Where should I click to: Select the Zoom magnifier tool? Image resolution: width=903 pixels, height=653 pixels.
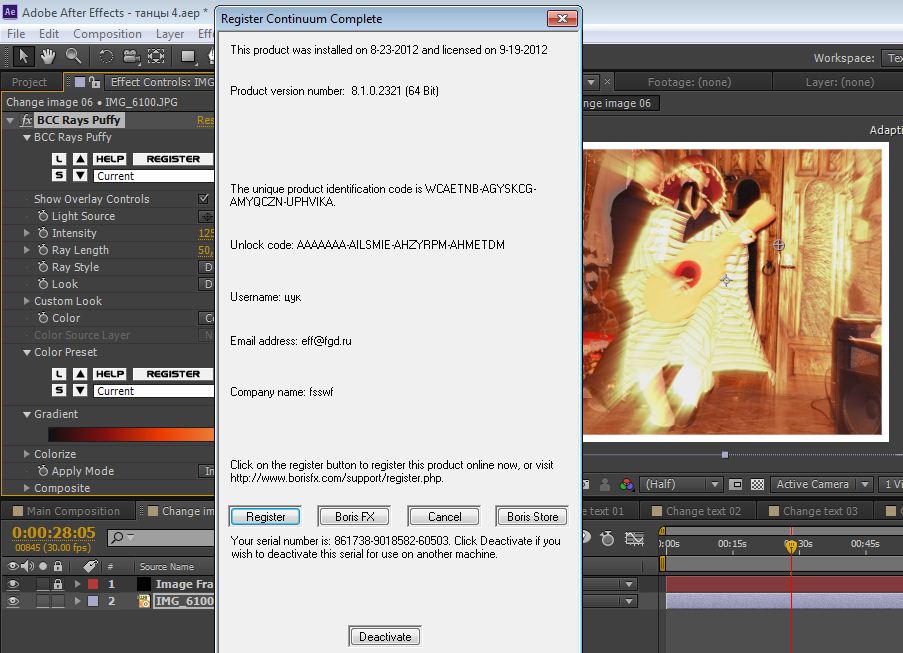coord(74,57)
